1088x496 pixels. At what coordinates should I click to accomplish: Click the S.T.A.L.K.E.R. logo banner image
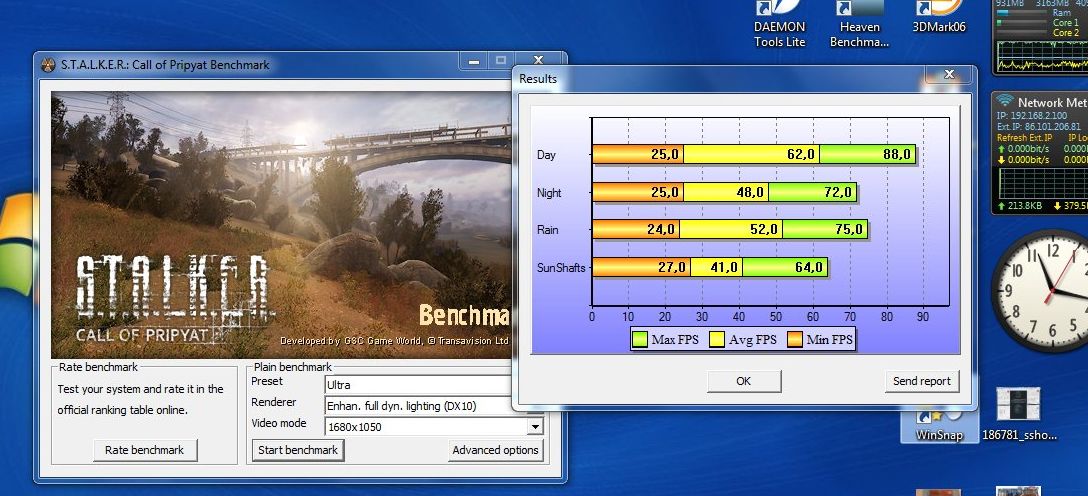[x=281, y=225]
